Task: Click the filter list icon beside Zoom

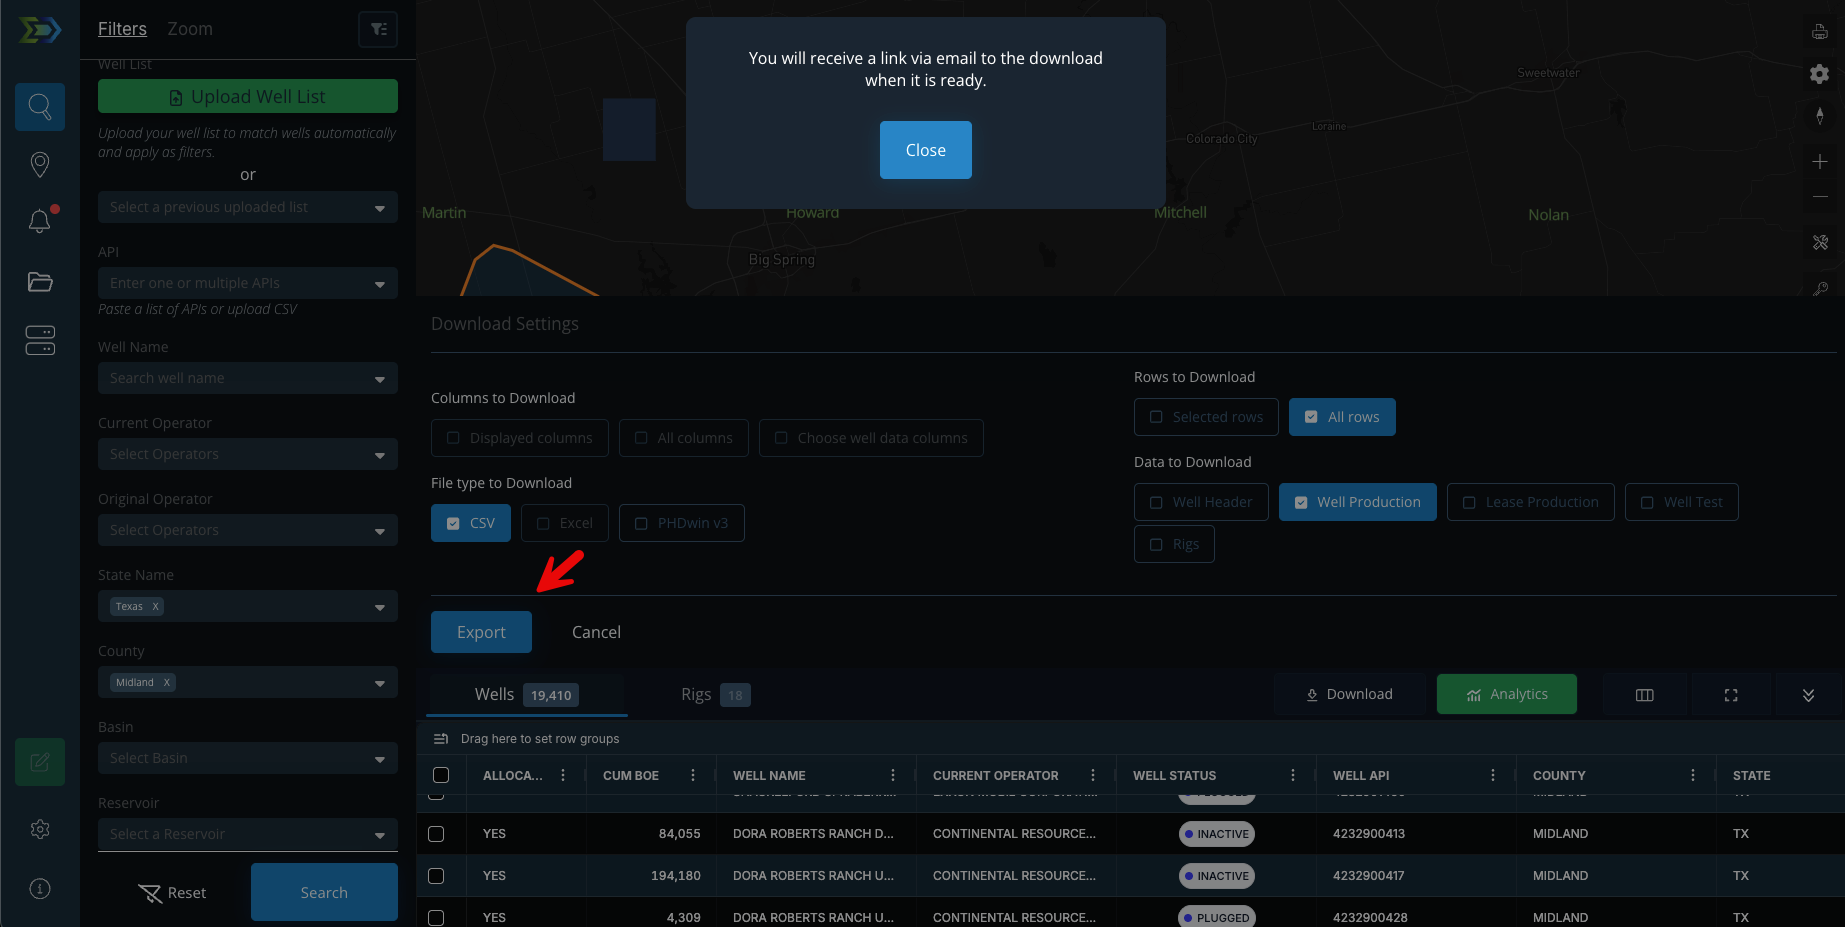Action: (x=378, y=29)
